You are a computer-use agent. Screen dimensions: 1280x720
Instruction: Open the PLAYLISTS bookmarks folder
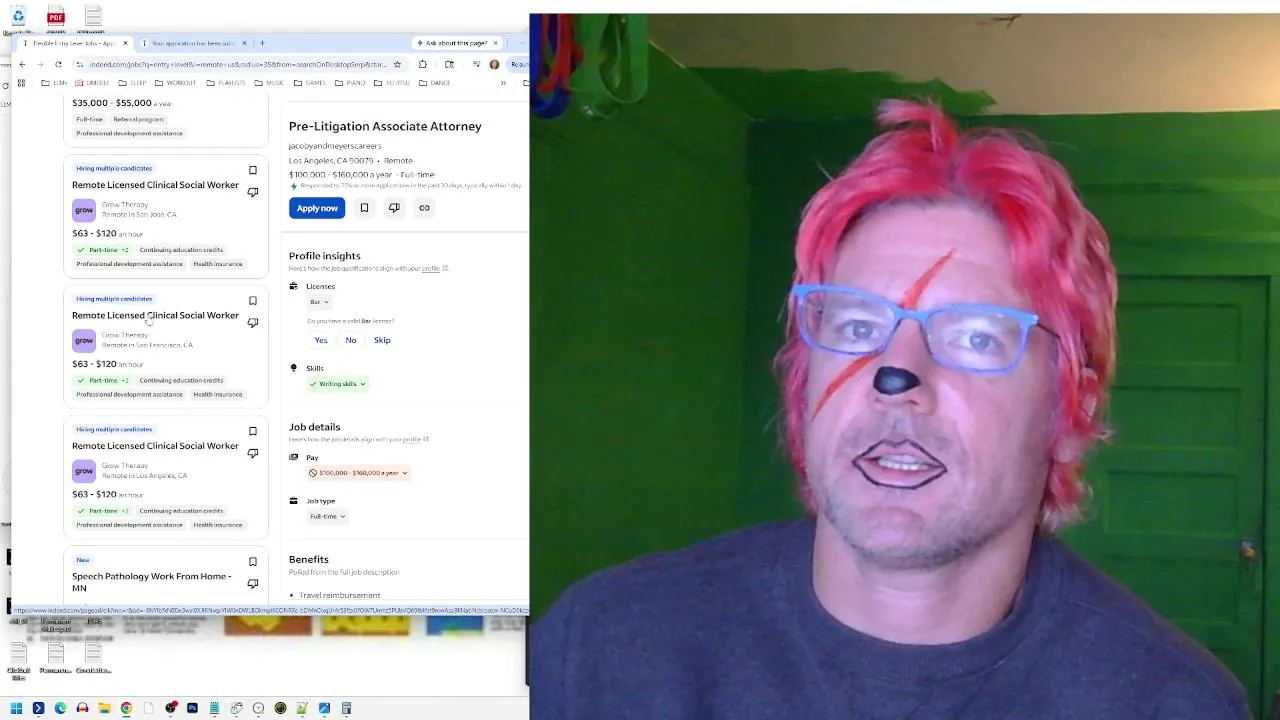pyautogui.click(x=225, y=83)
